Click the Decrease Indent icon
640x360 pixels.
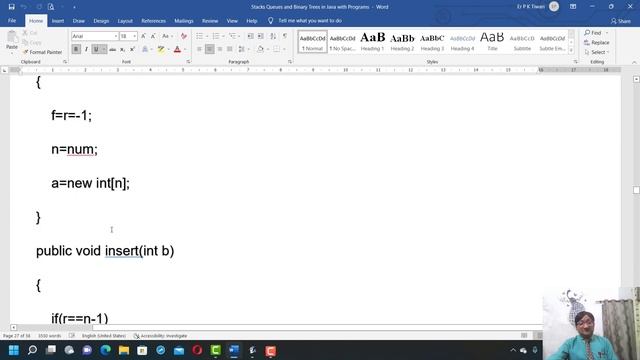[x=251, y=36]
